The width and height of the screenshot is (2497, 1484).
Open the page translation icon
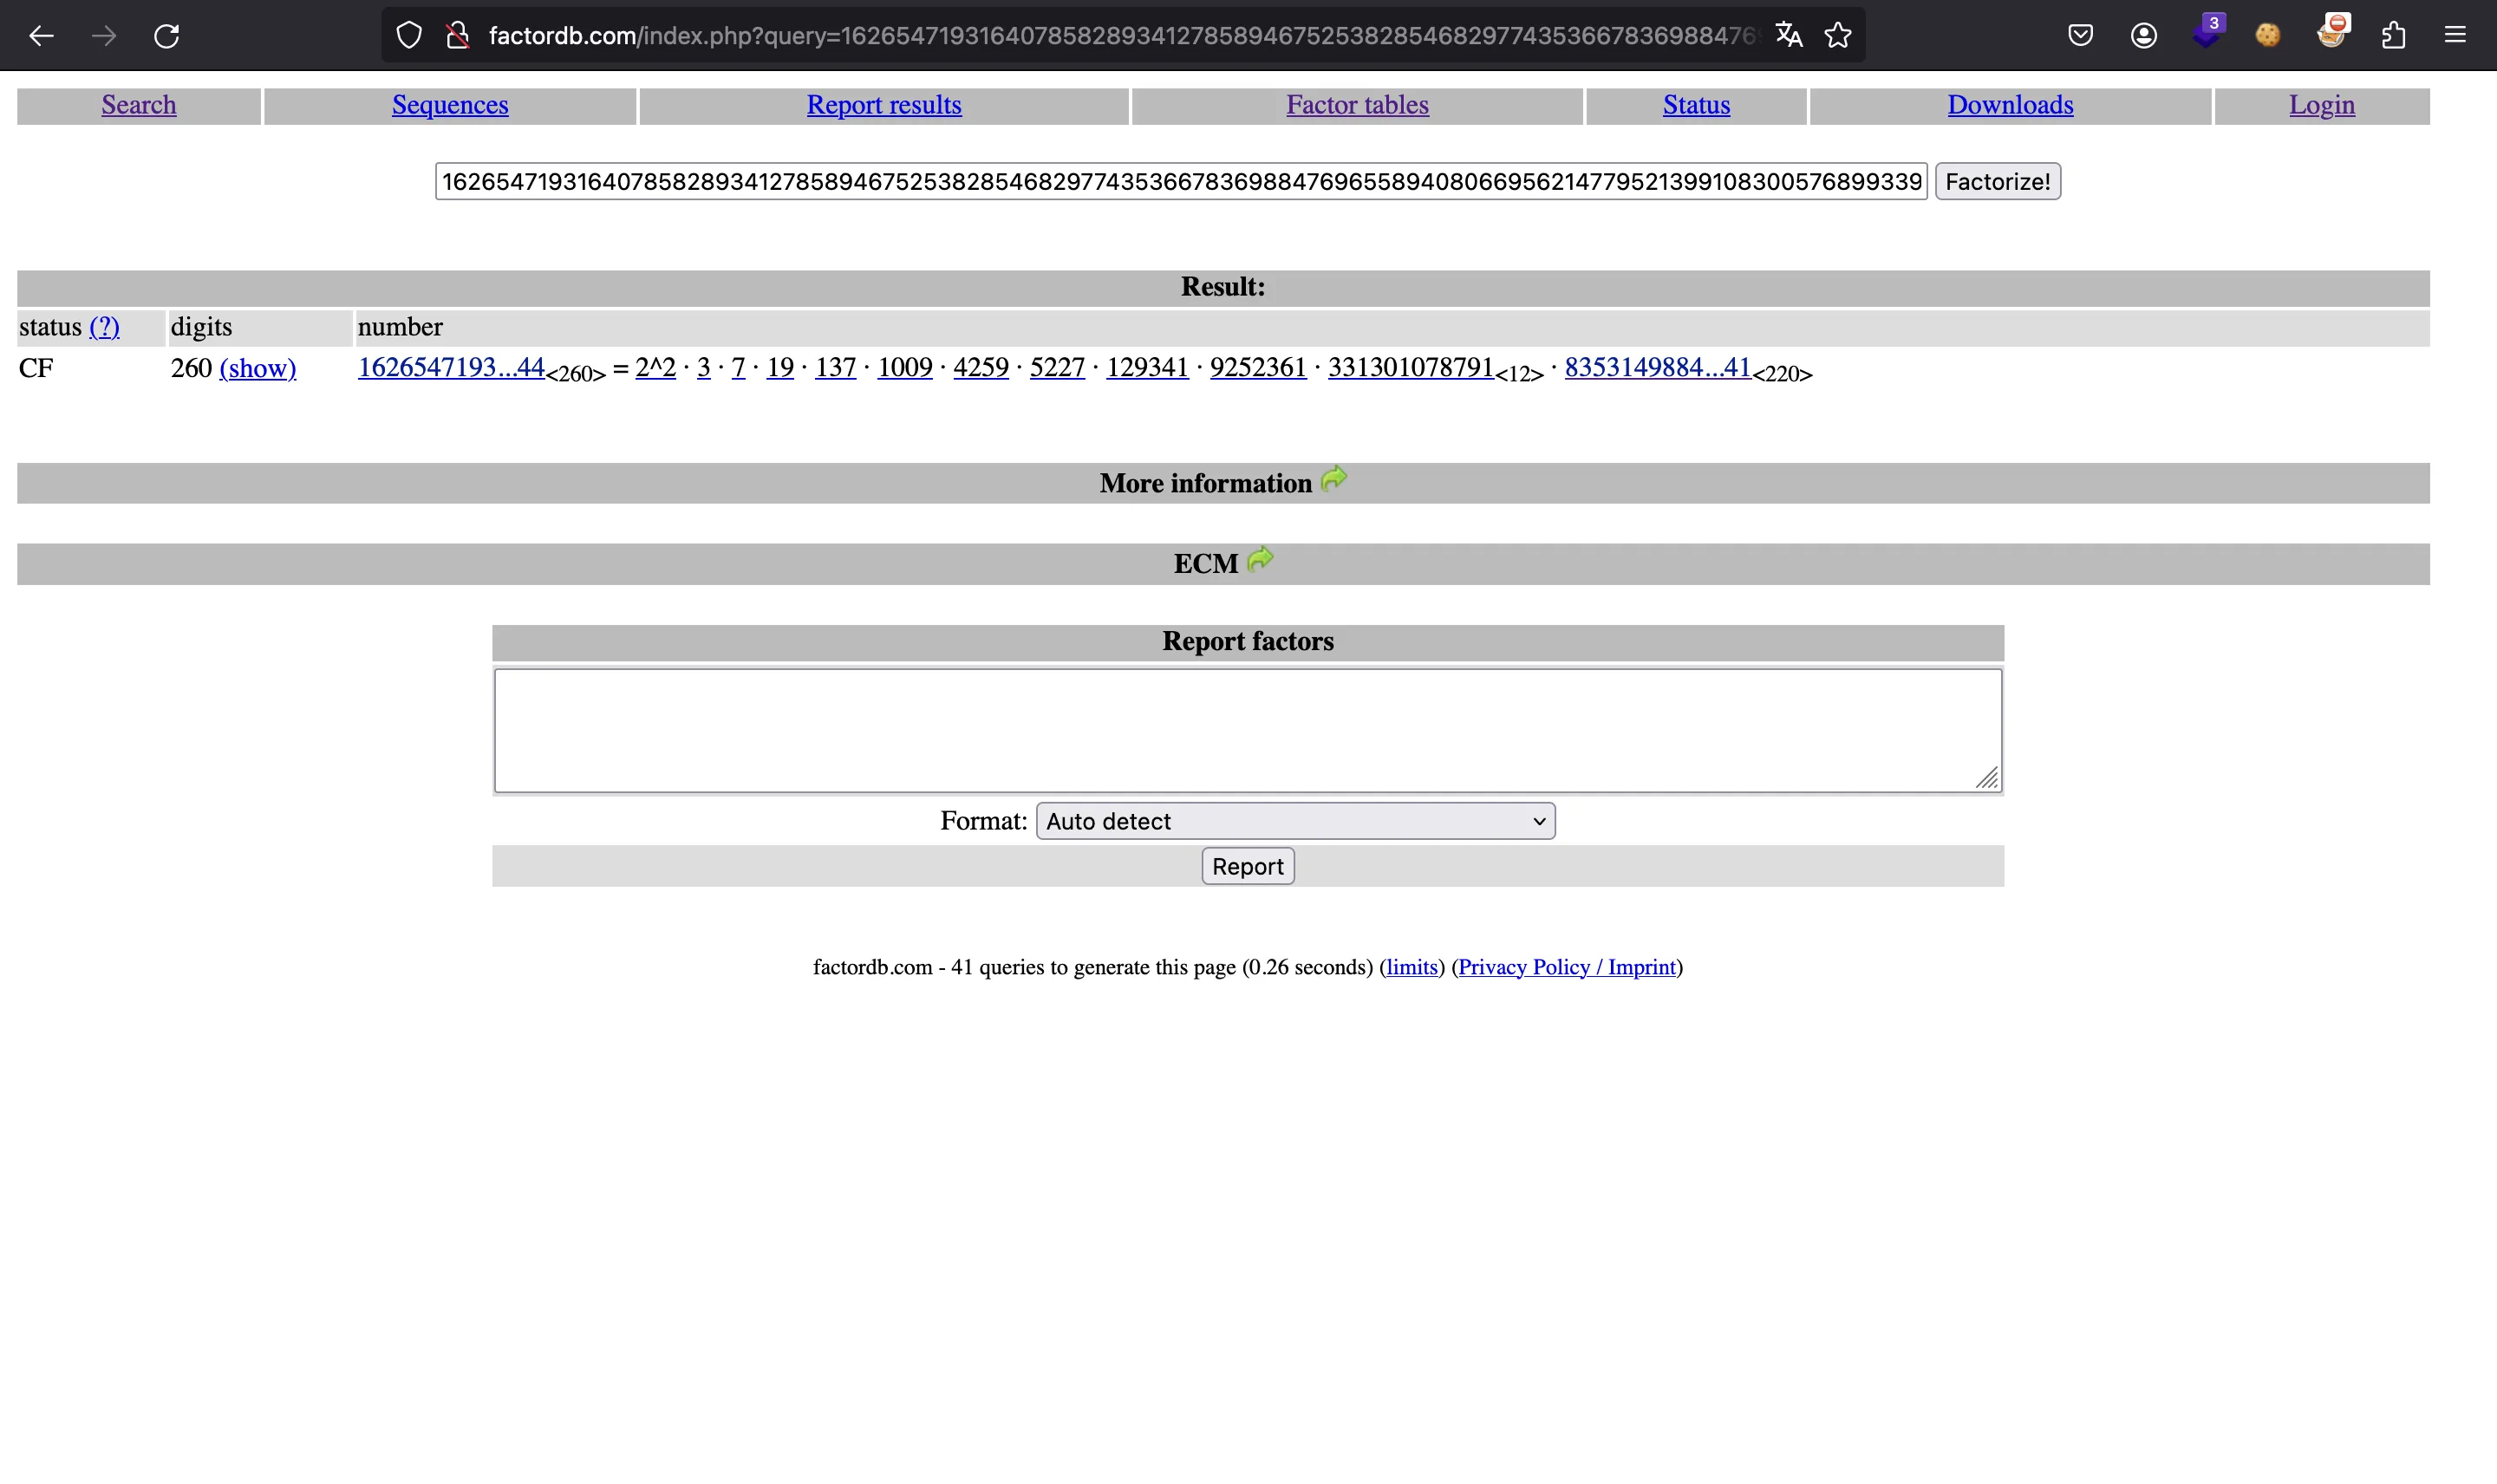coord(1789,36)
